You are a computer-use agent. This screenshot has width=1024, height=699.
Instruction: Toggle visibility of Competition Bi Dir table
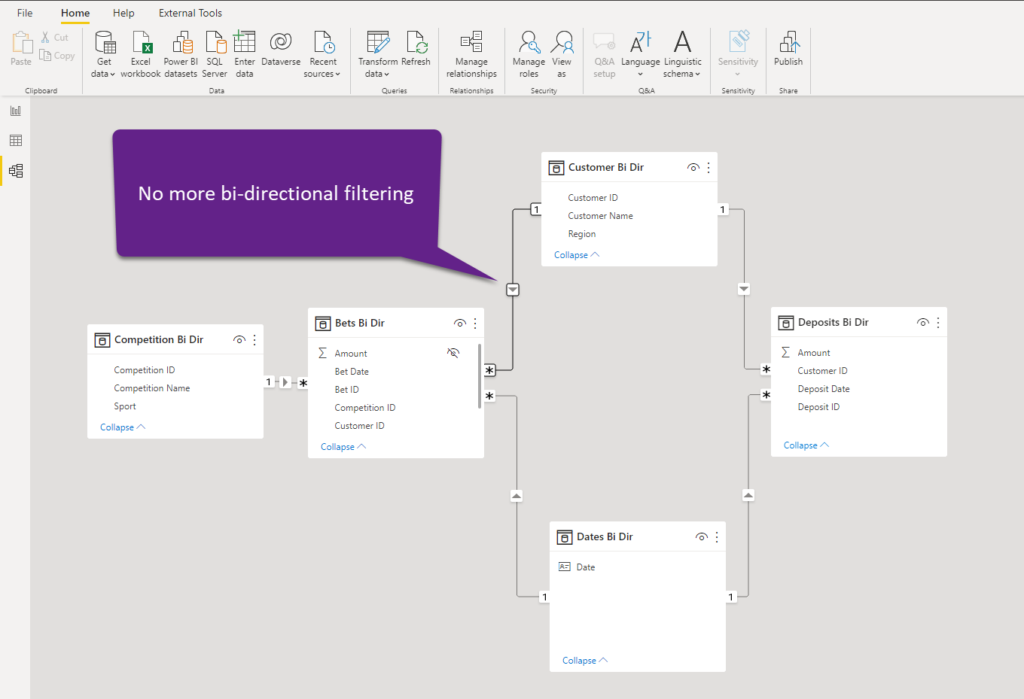(239, 340)
